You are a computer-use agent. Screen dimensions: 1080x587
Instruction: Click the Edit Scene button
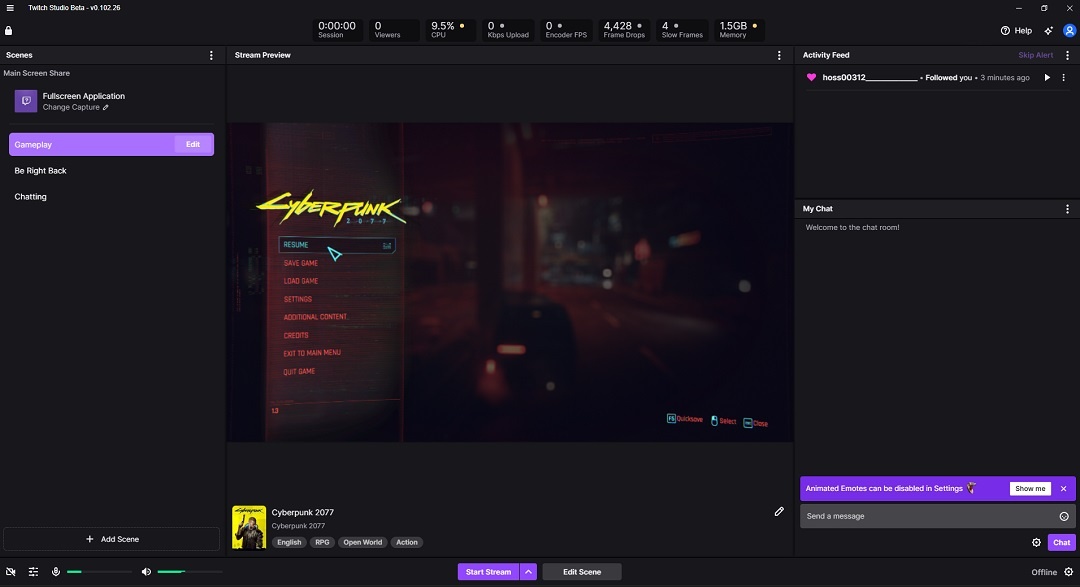coord(582,572)
